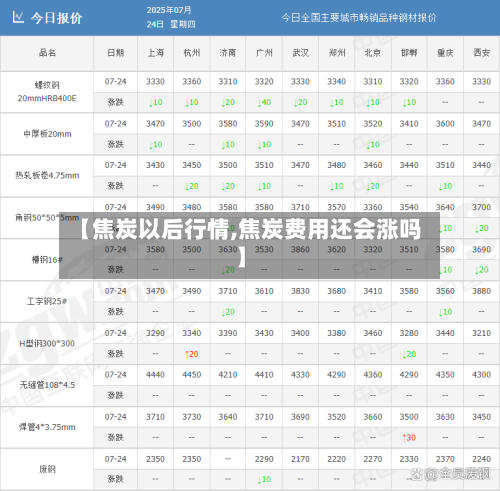This screenshot has width=500, height=491.
Task: Click 角钢 price 3710 under 武汉
Action: pos(300,207)
